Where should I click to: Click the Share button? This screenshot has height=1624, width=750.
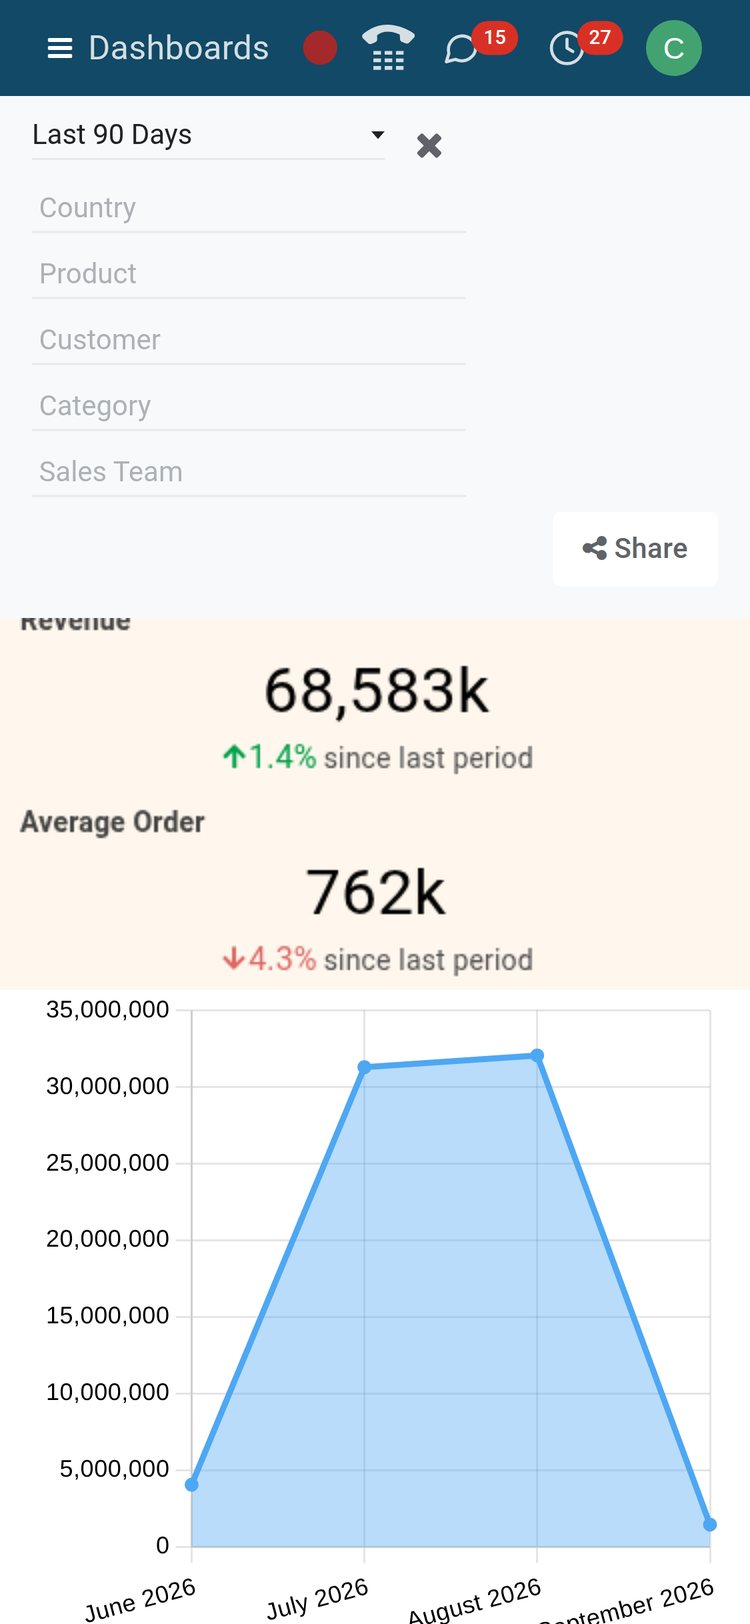click(635, 549)
